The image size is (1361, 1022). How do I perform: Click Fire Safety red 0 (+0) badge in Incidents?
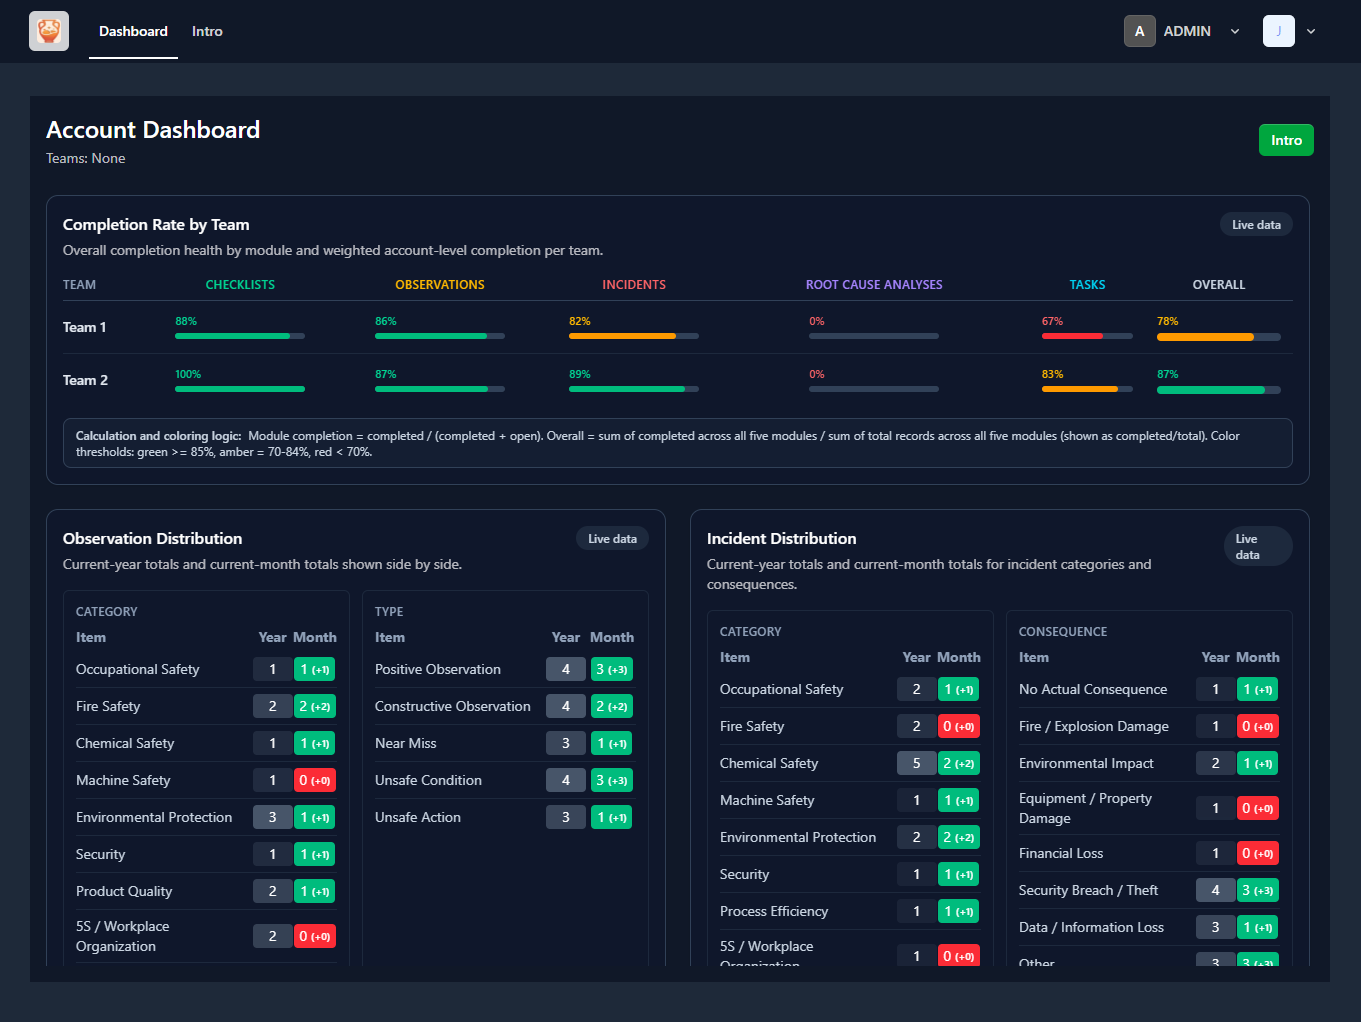click(x=959, y=726)
